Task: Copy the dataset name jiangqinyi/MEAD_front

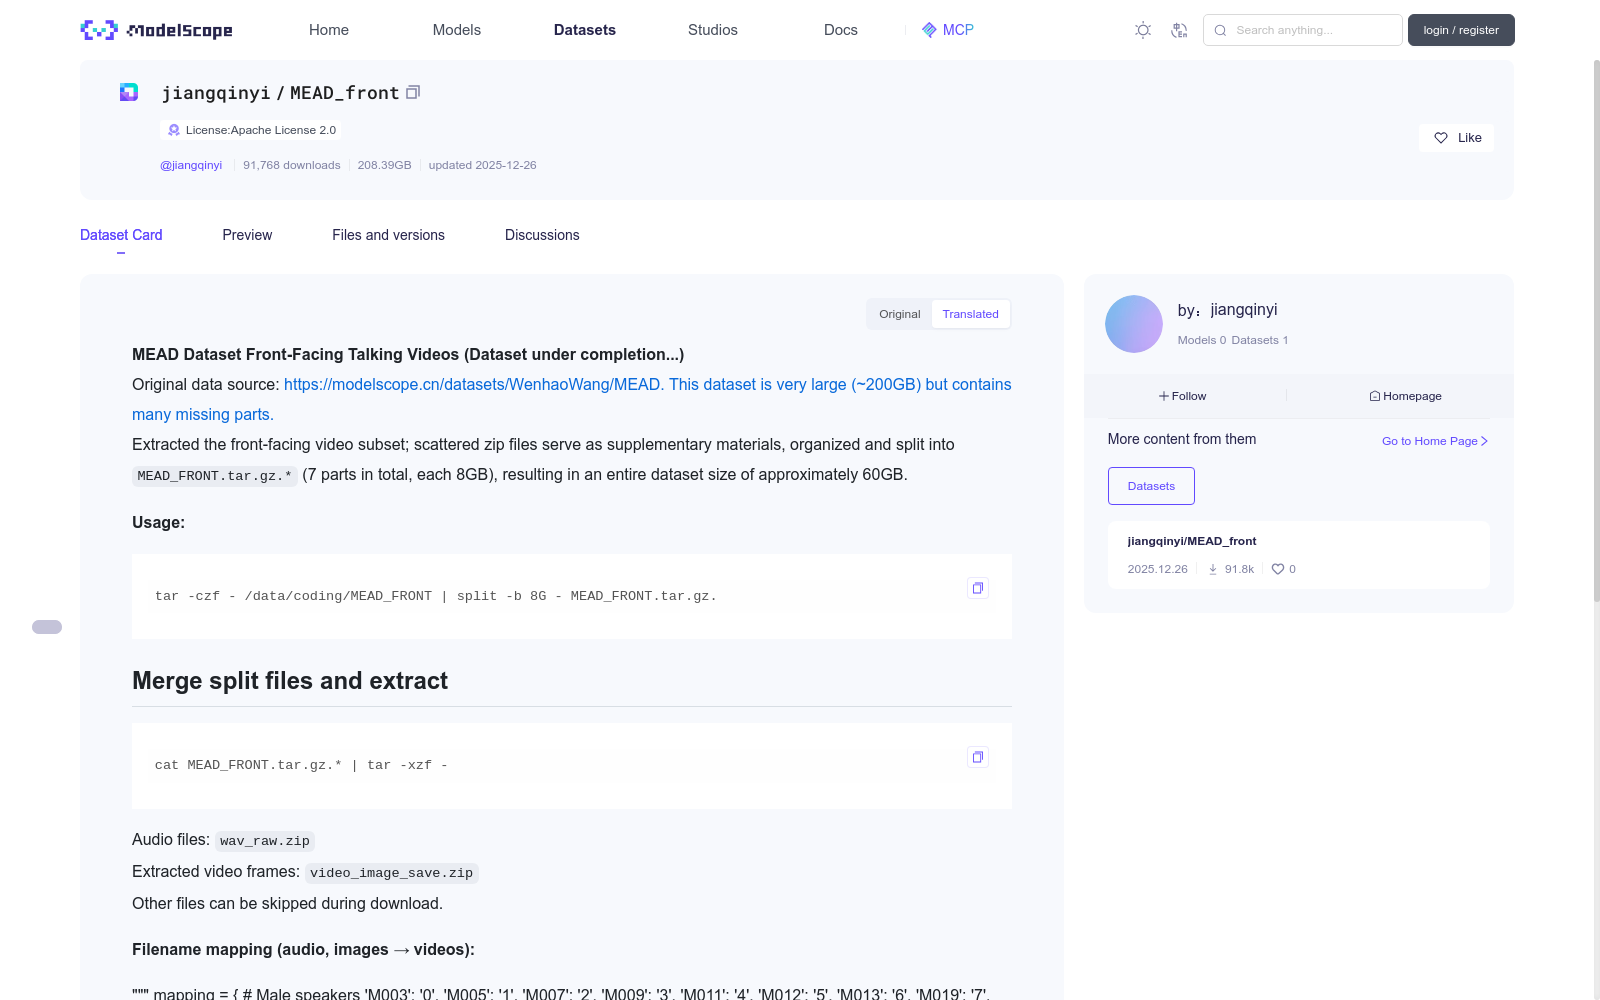Action: coord(413,92)
